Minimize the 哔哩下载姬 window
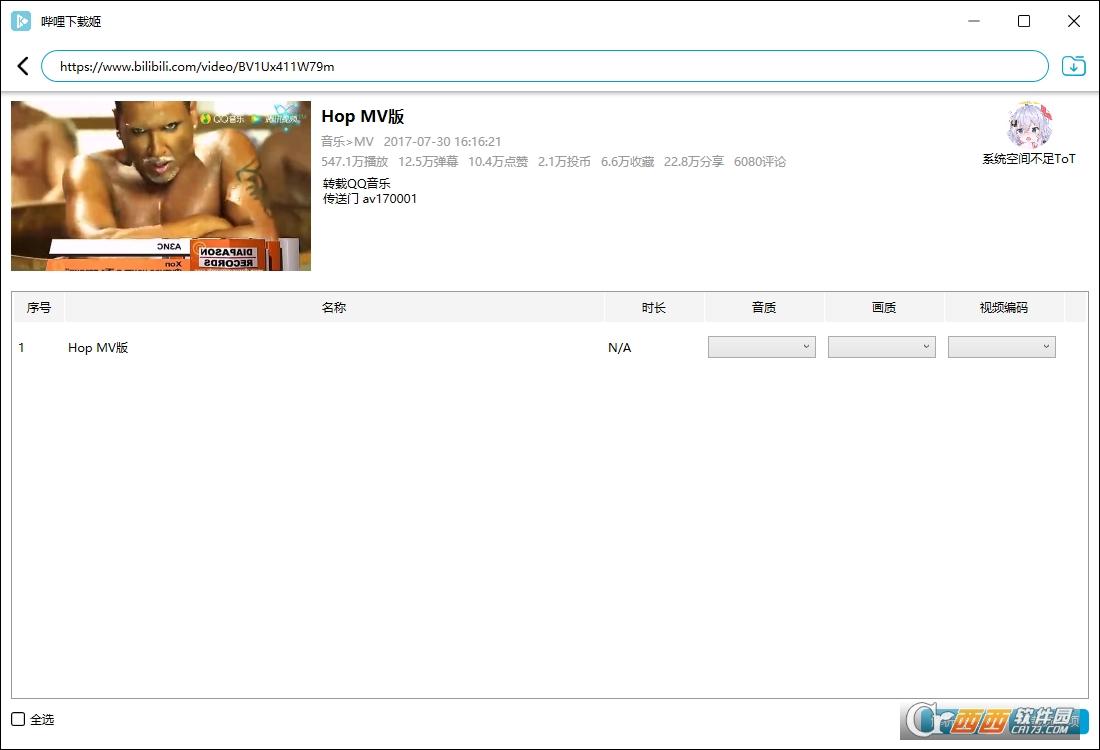The image size is (1100, 750). click(974, 21)
